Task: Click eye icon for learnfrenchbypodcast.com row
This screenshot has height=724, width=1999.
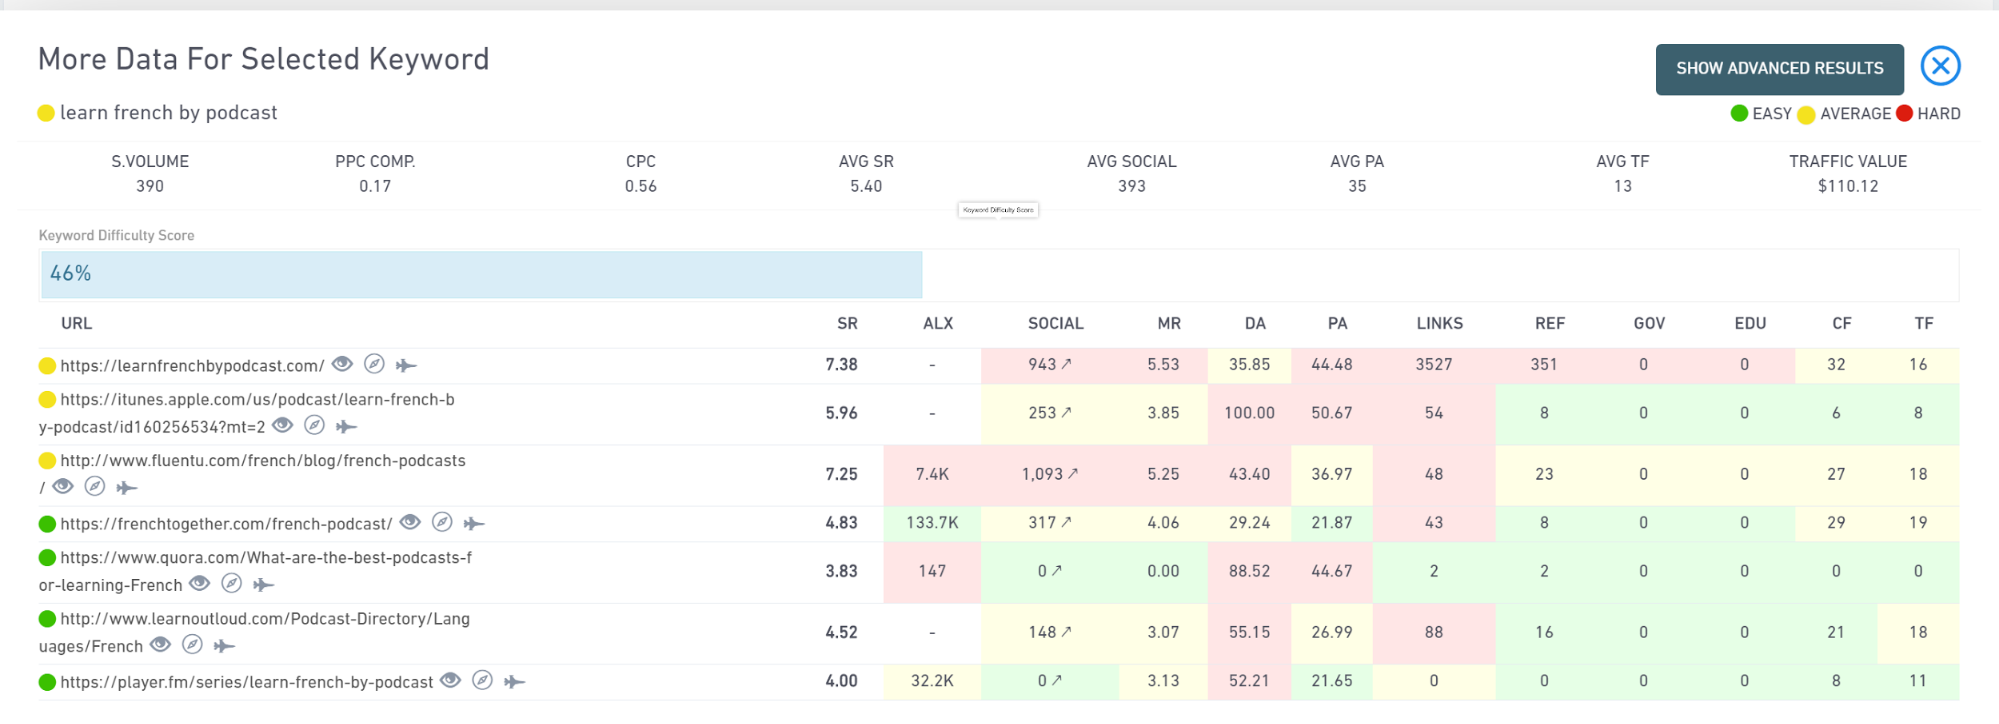Action: point(342,364)
